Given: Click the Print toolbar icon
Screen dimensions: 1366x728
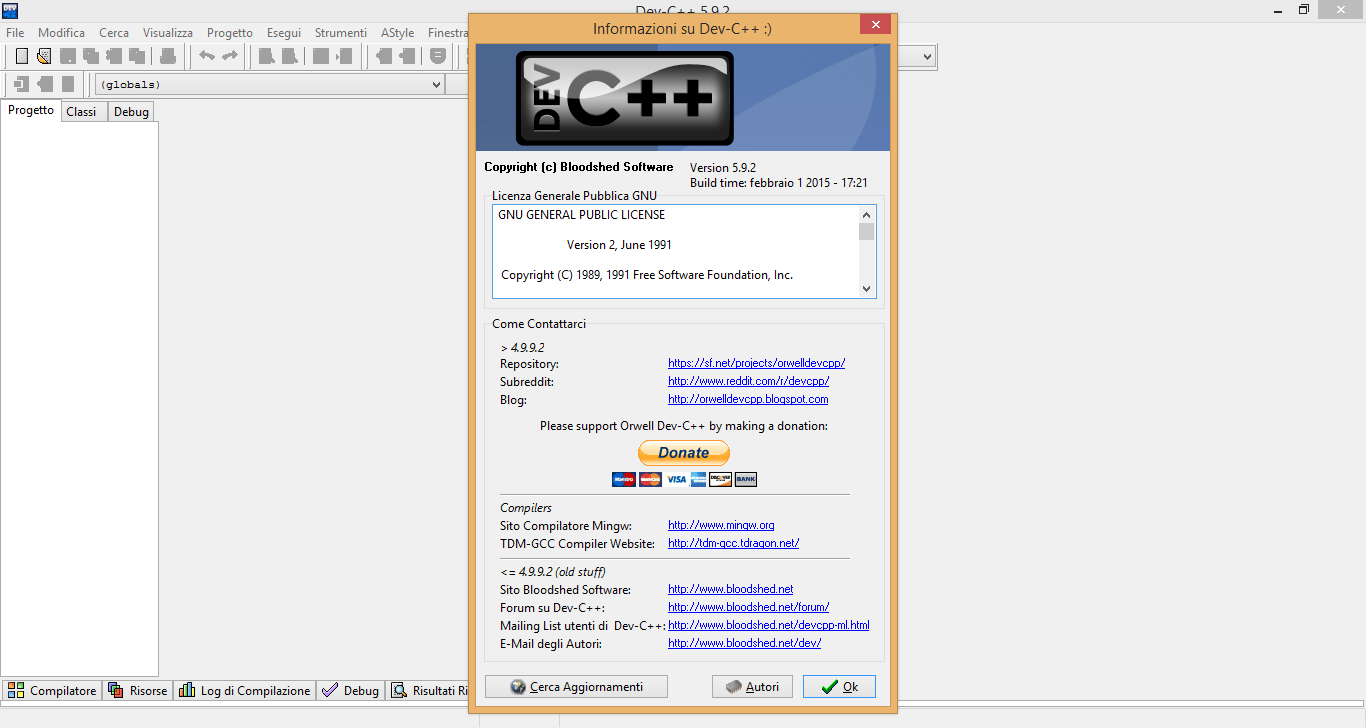Looking at the screenshot, I should 168,56.
